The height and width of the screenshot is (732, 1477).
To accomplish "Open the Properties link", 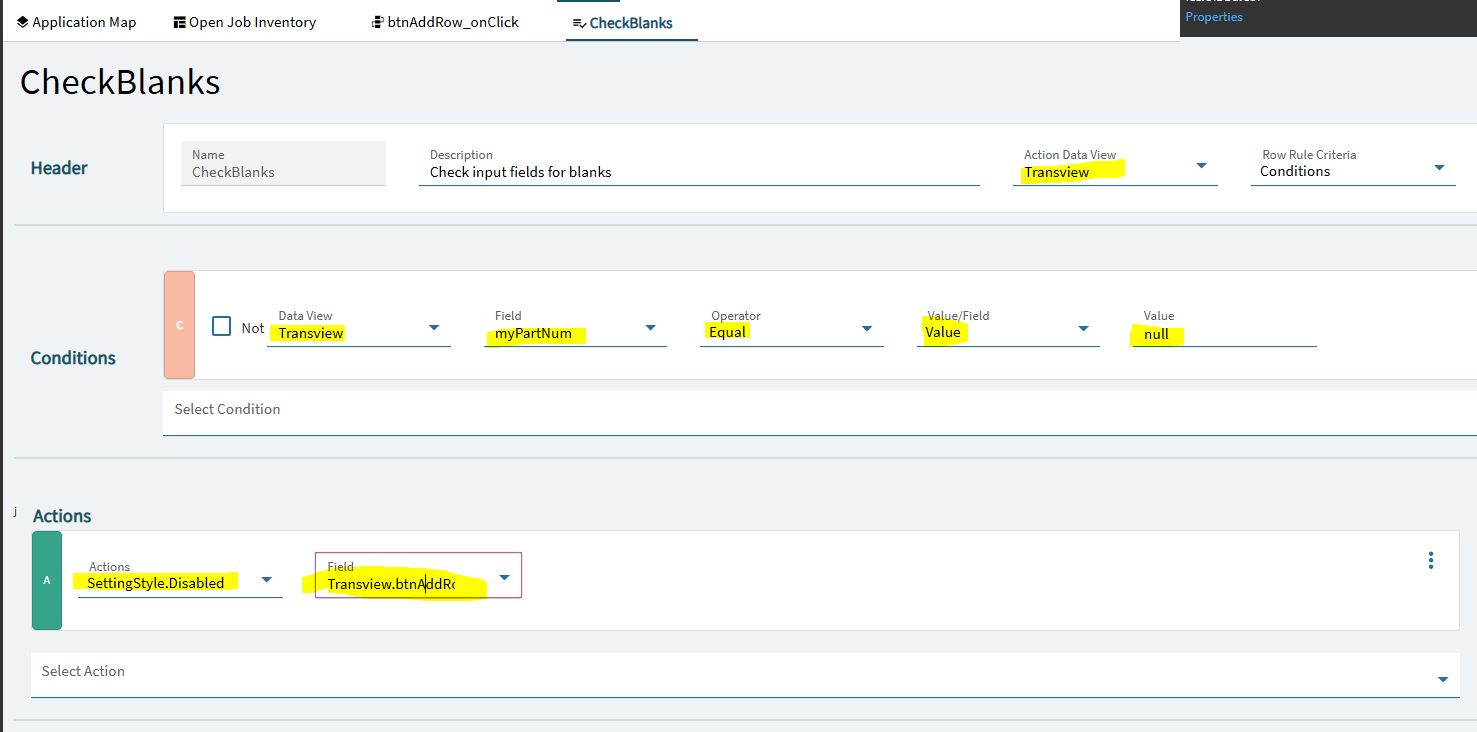I will pyautogui.click(x=1214, y=17).
